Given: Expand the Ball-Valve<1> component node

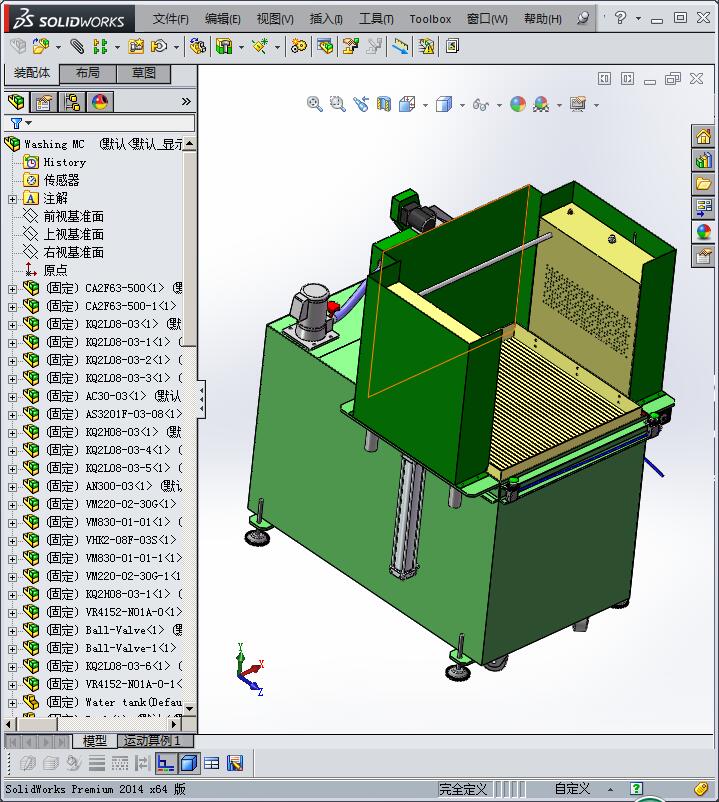Looking at the screenshot, I should tap(12, 631).
